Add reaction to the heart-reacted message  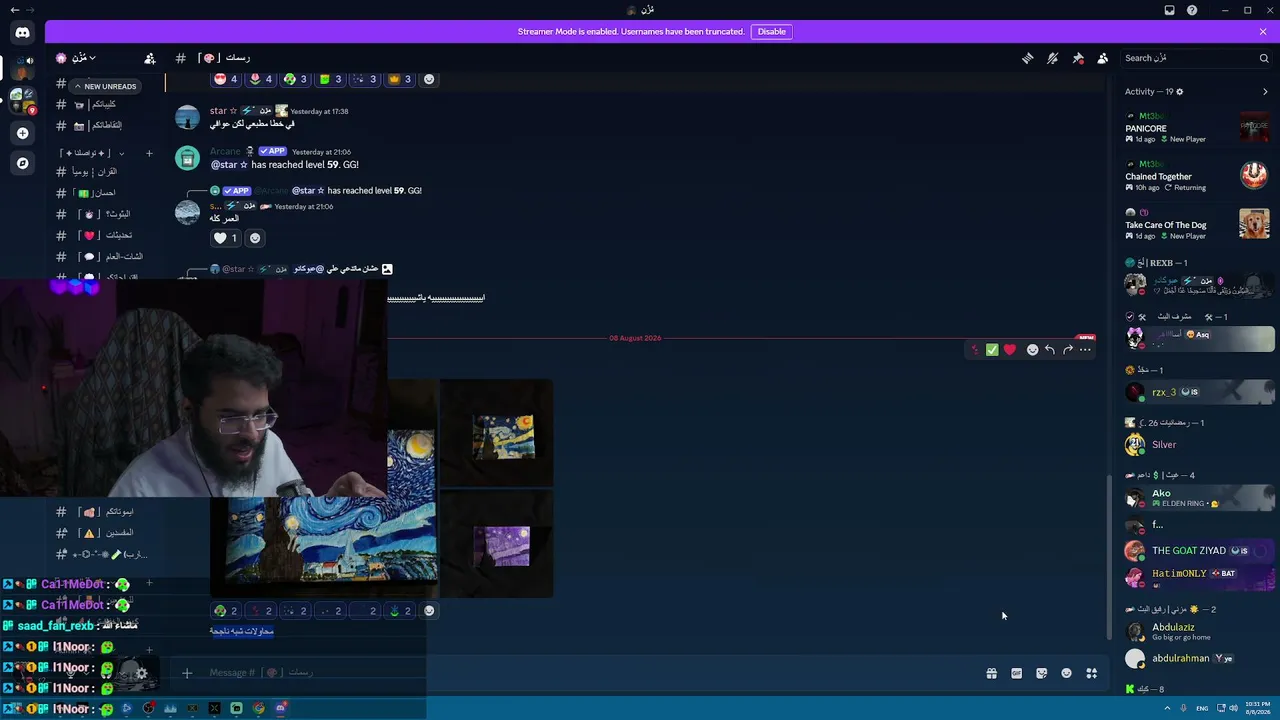point(255,238)
